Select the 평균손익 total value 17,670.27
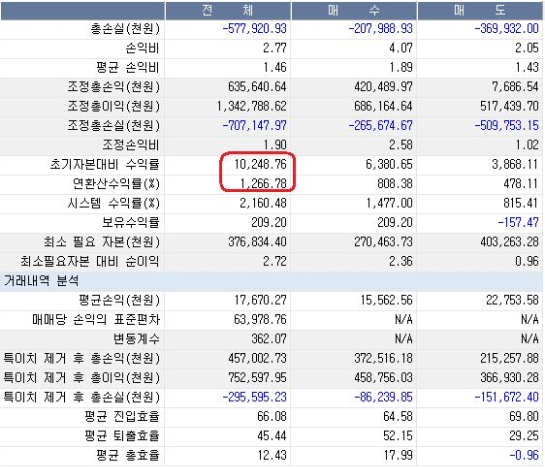This screenshot has height=468, width=545. [260, 300]
